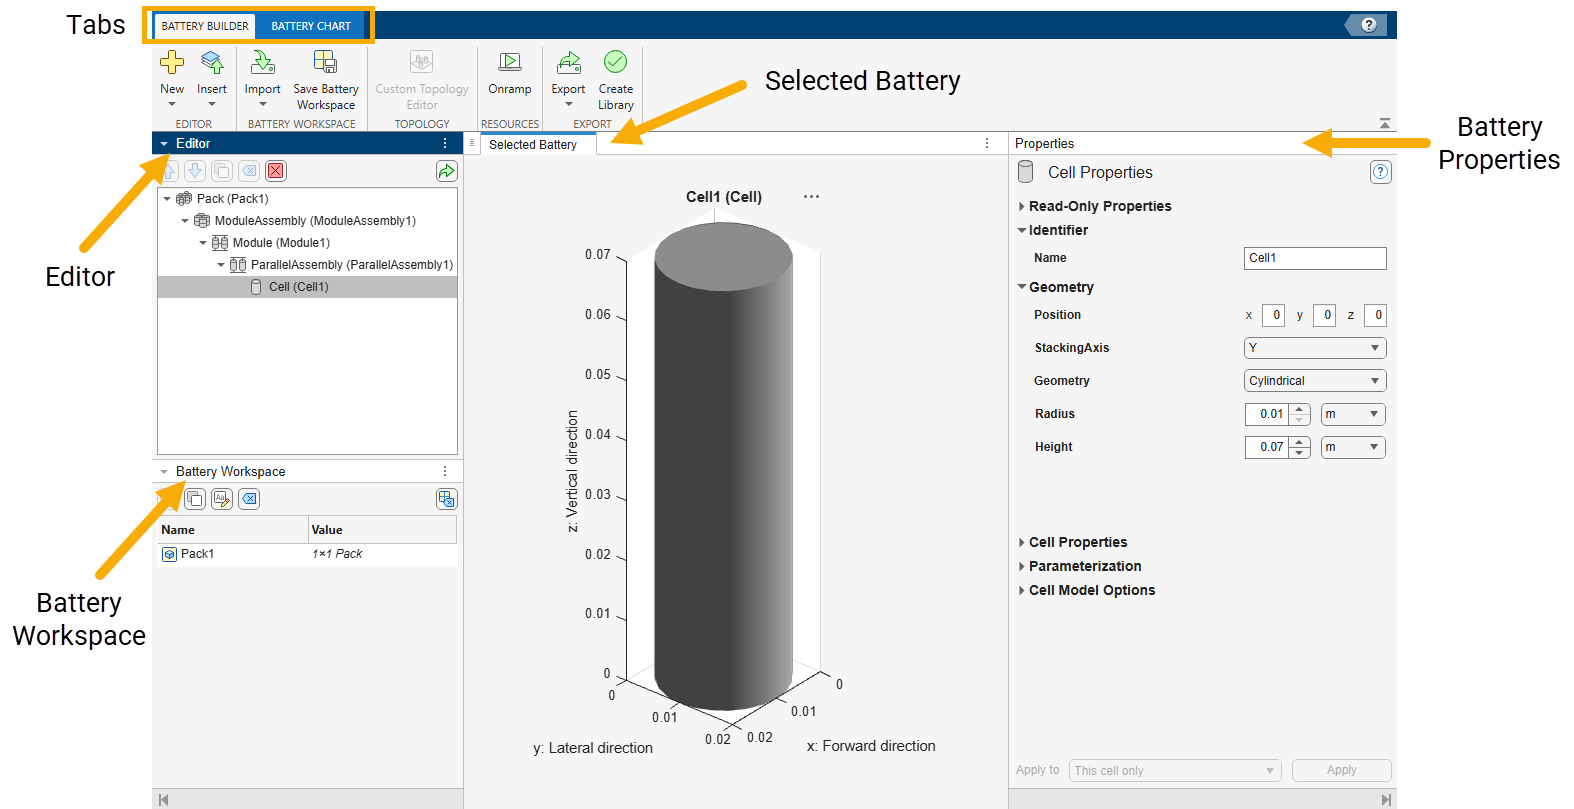Image resolution: width=1574 pixels, height=809 pixels.
Task: Clear the Battery Workspace with the grid icon
Action: [x=446, y=499]
